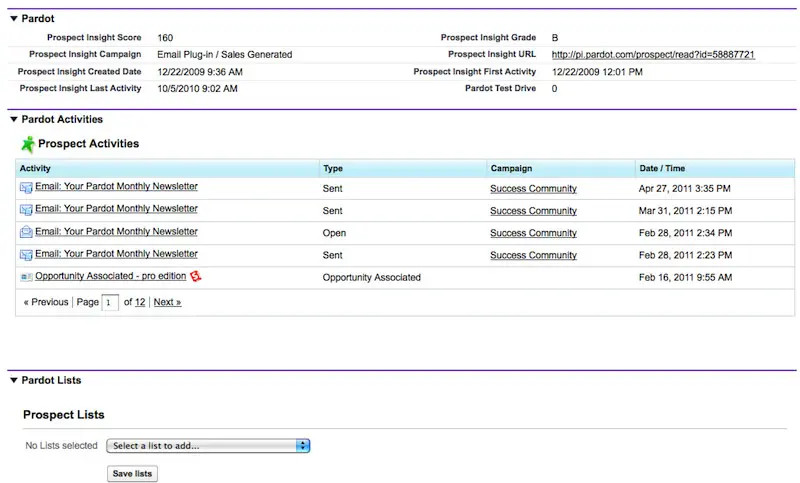Screen dimensions: 800x483
Task: Open Success Community link in the Apr 27 row
Action: [x=533, y=188]
